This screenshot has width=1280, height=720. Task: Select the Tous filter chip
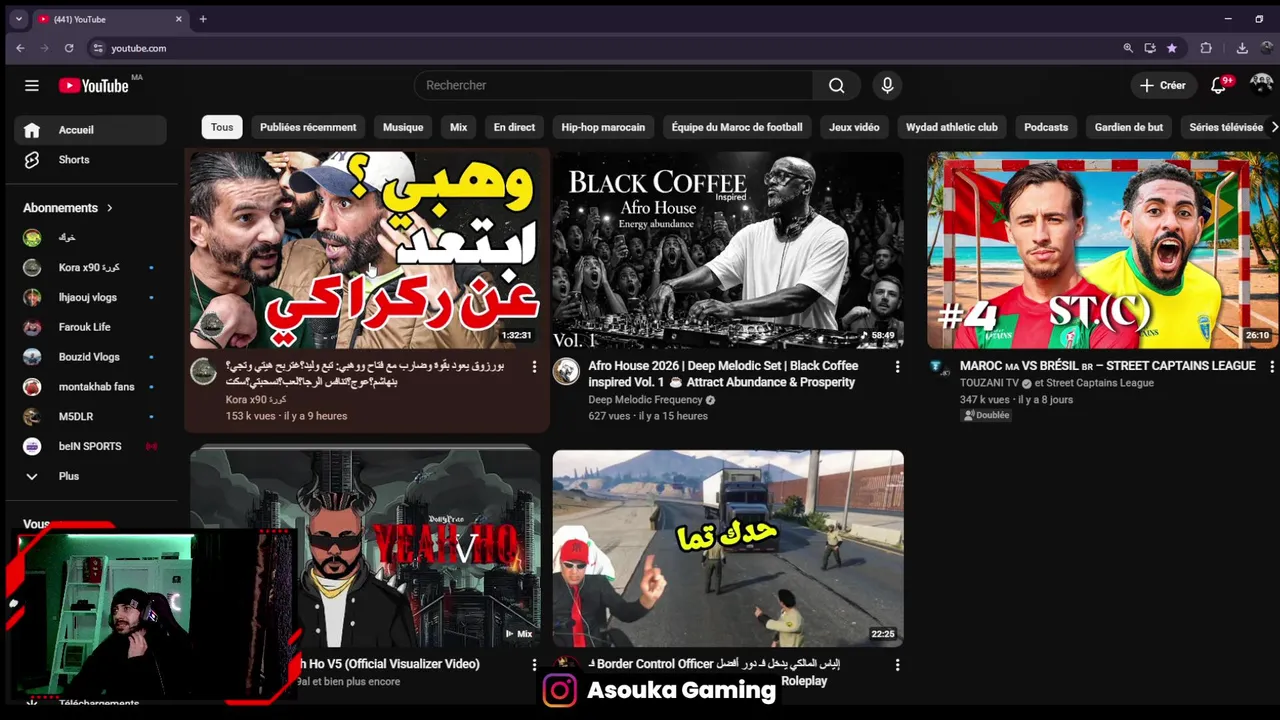[x=222, y=127]
